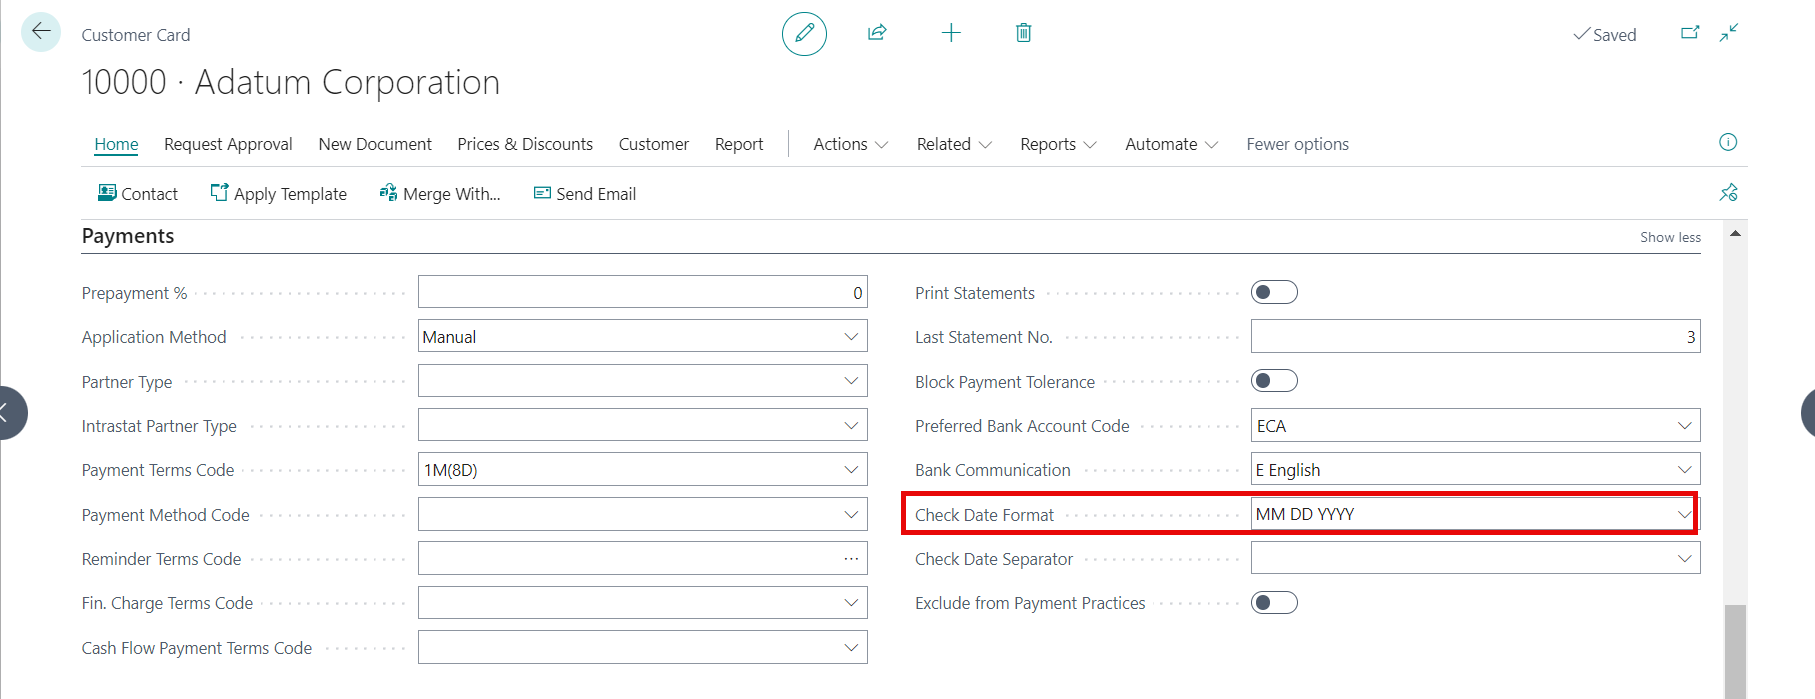
Task: Open Cash Flow Payment Terms Code dropdown
Action: 851,647
